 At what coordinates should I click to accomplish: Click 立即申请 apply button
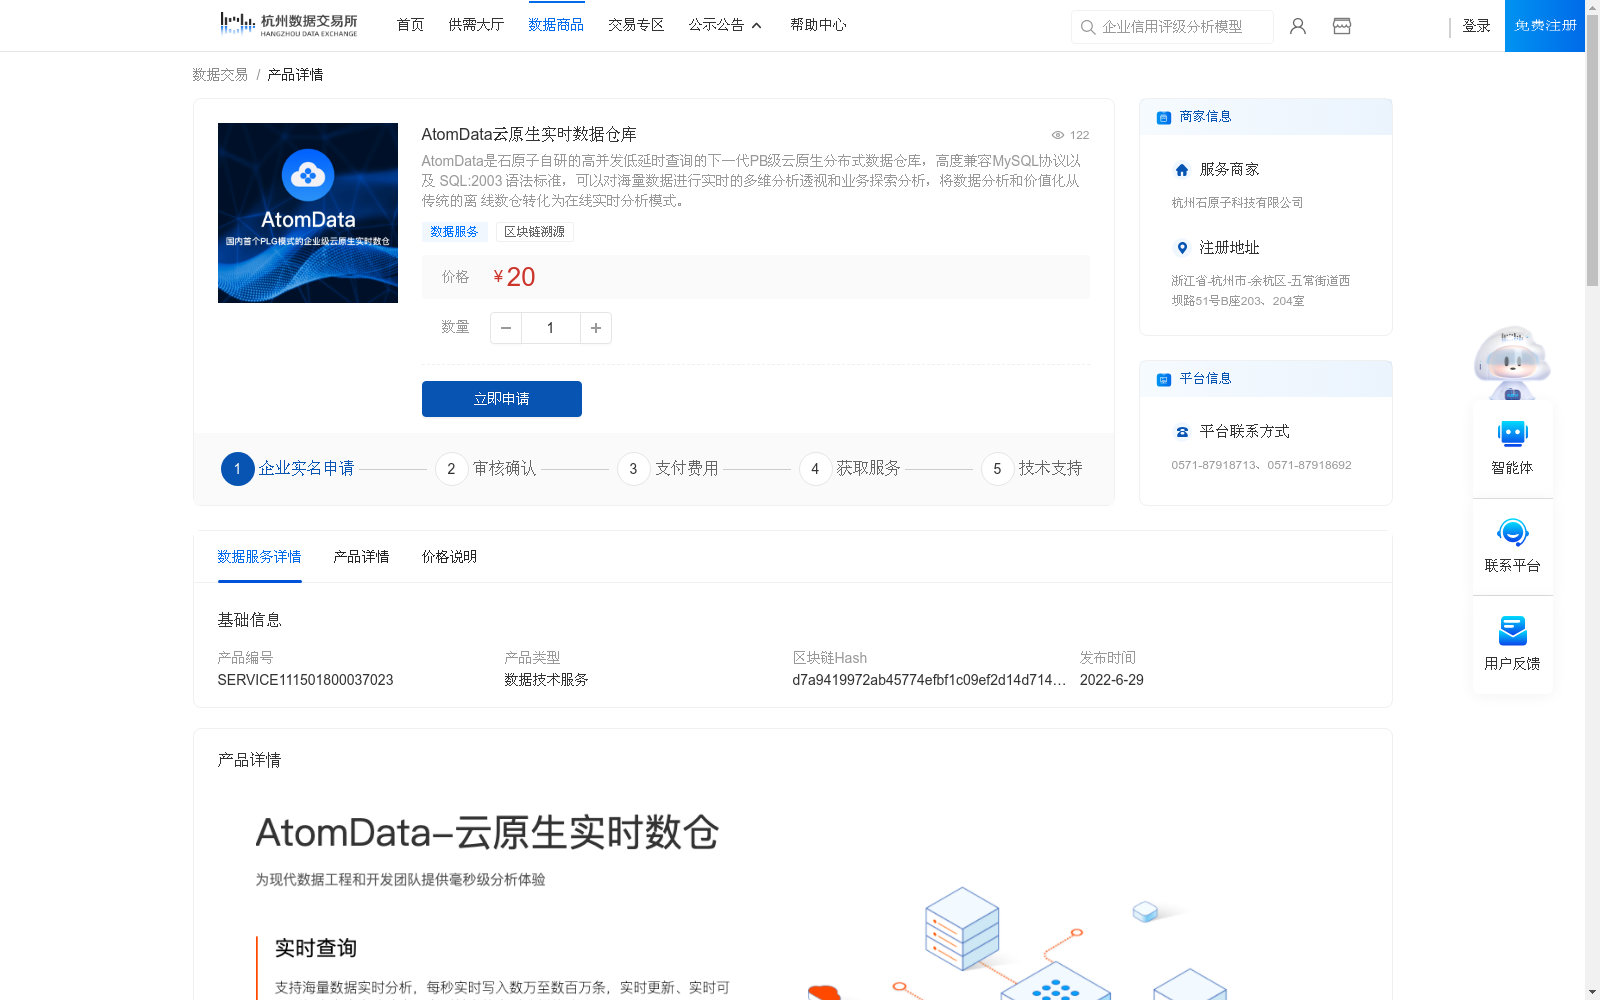pyautogui.click(x=502, y=399)
